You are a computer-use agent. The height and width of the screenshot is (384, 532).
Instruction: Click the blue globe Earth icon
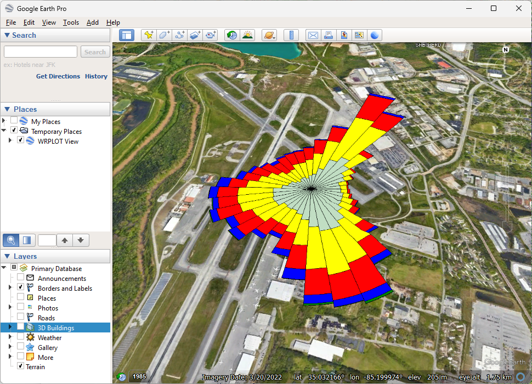[x=375, y=35]
